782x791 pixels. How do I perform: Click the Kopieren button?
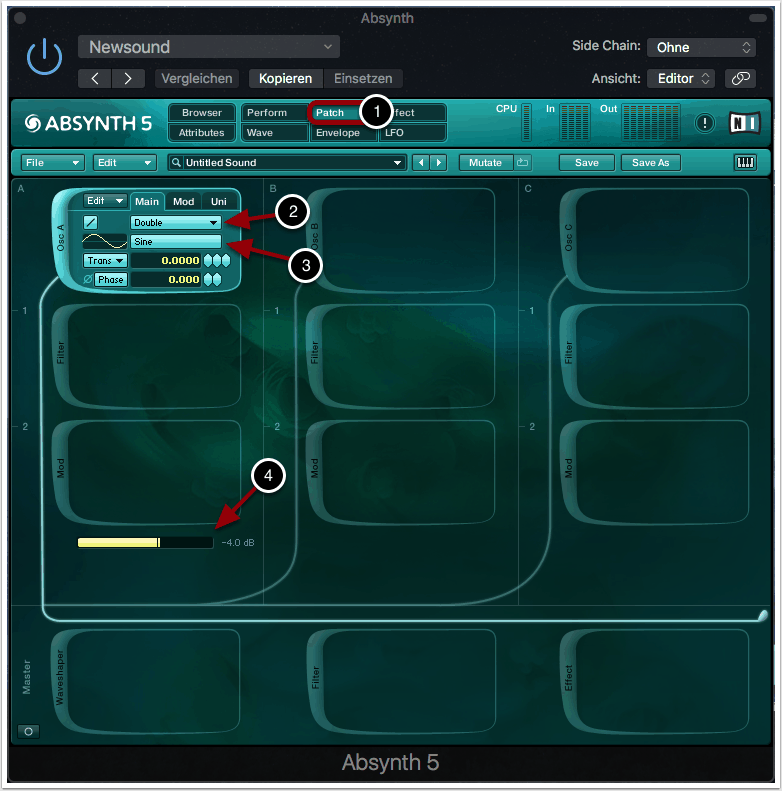(x=286, y=79)
